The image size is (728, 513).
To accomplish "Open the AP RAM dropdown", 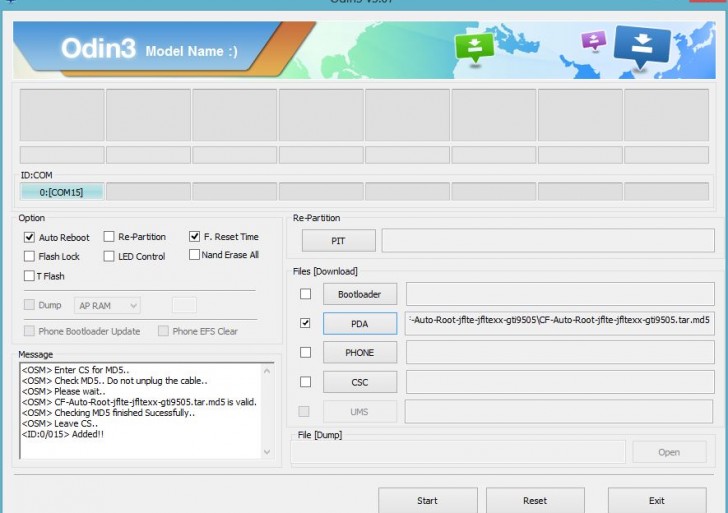I will pyautogui.click(x=107, y=305).
